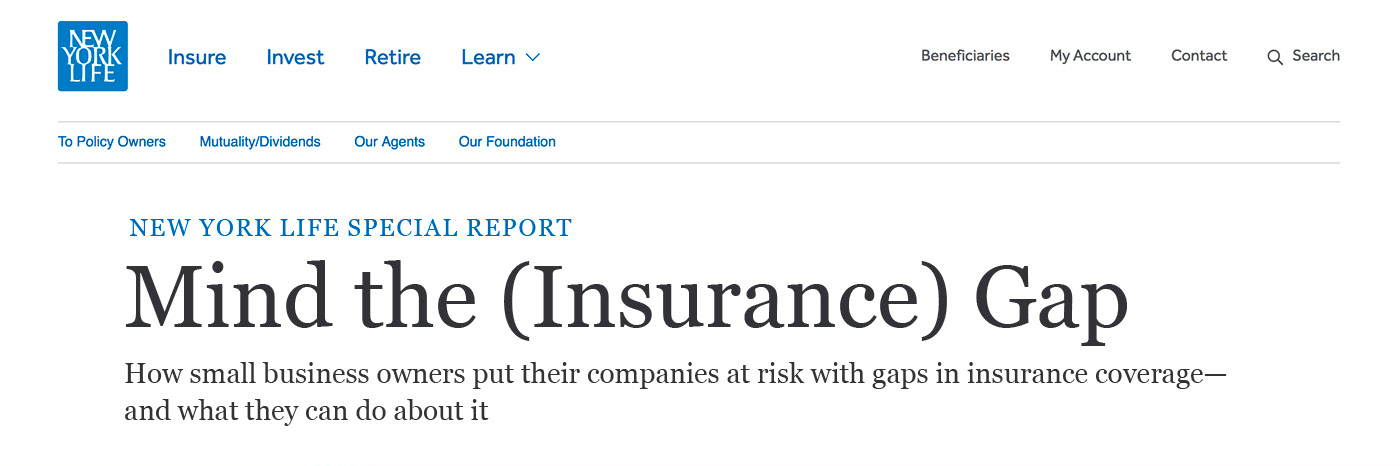The width and height of the screenshot is (1400, 466).
Task: Expand the Learn chevron arrow
Action: pyautogui.click(x=533, y=58)
